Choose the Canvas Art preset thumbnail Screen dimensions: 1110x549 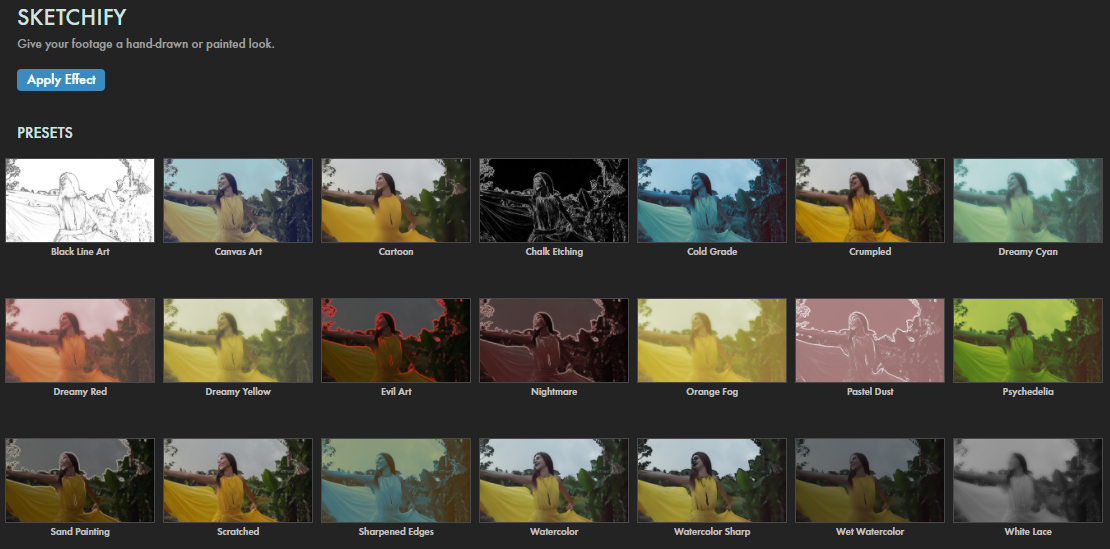[238, 200]
